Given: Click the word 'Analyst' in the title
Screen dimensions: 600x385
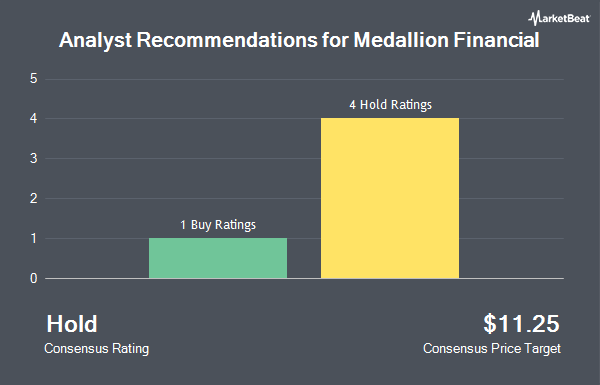Looking at the screenshot, I should (x=95, y=41).
